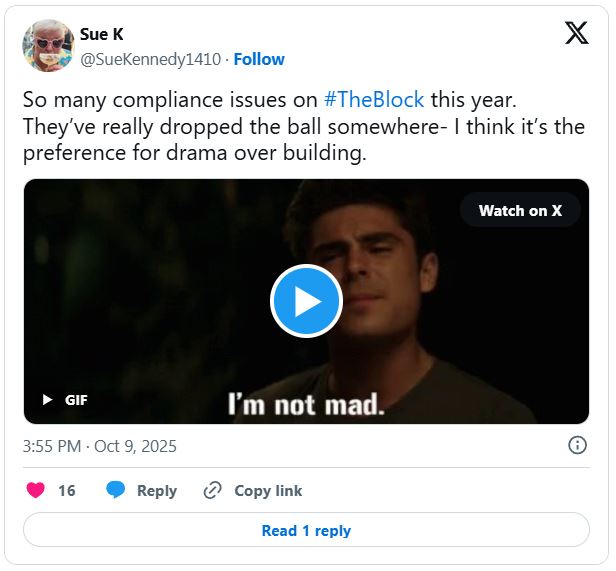This screenshot has width=616, height=571.
Task: Open the Read 1 reply button
Action: [x=306, y=530]
